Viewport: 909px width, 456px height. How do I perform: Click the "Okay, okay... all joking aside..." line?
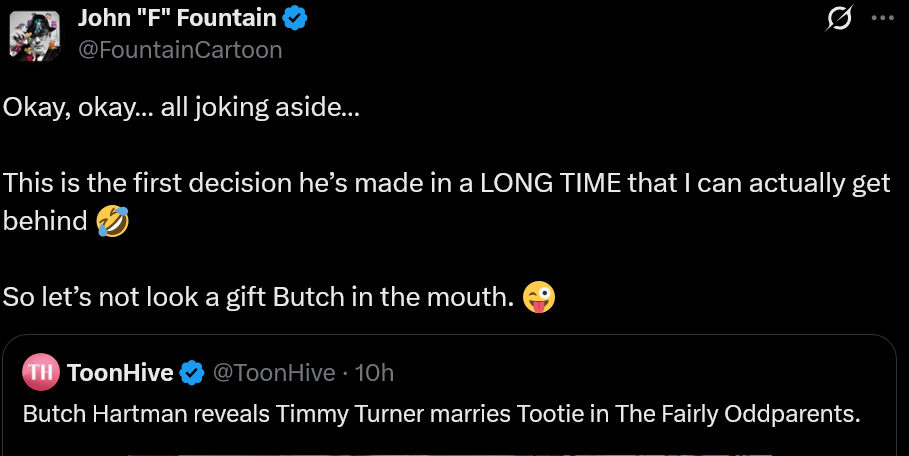(x=181, y=107)
